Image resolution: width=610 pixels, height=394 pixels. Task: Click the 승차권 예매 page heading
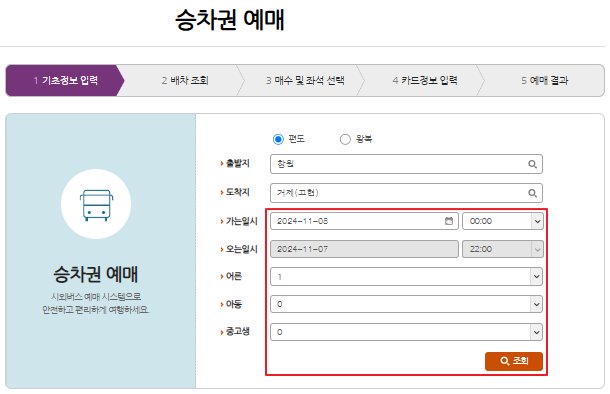[230, 20]
